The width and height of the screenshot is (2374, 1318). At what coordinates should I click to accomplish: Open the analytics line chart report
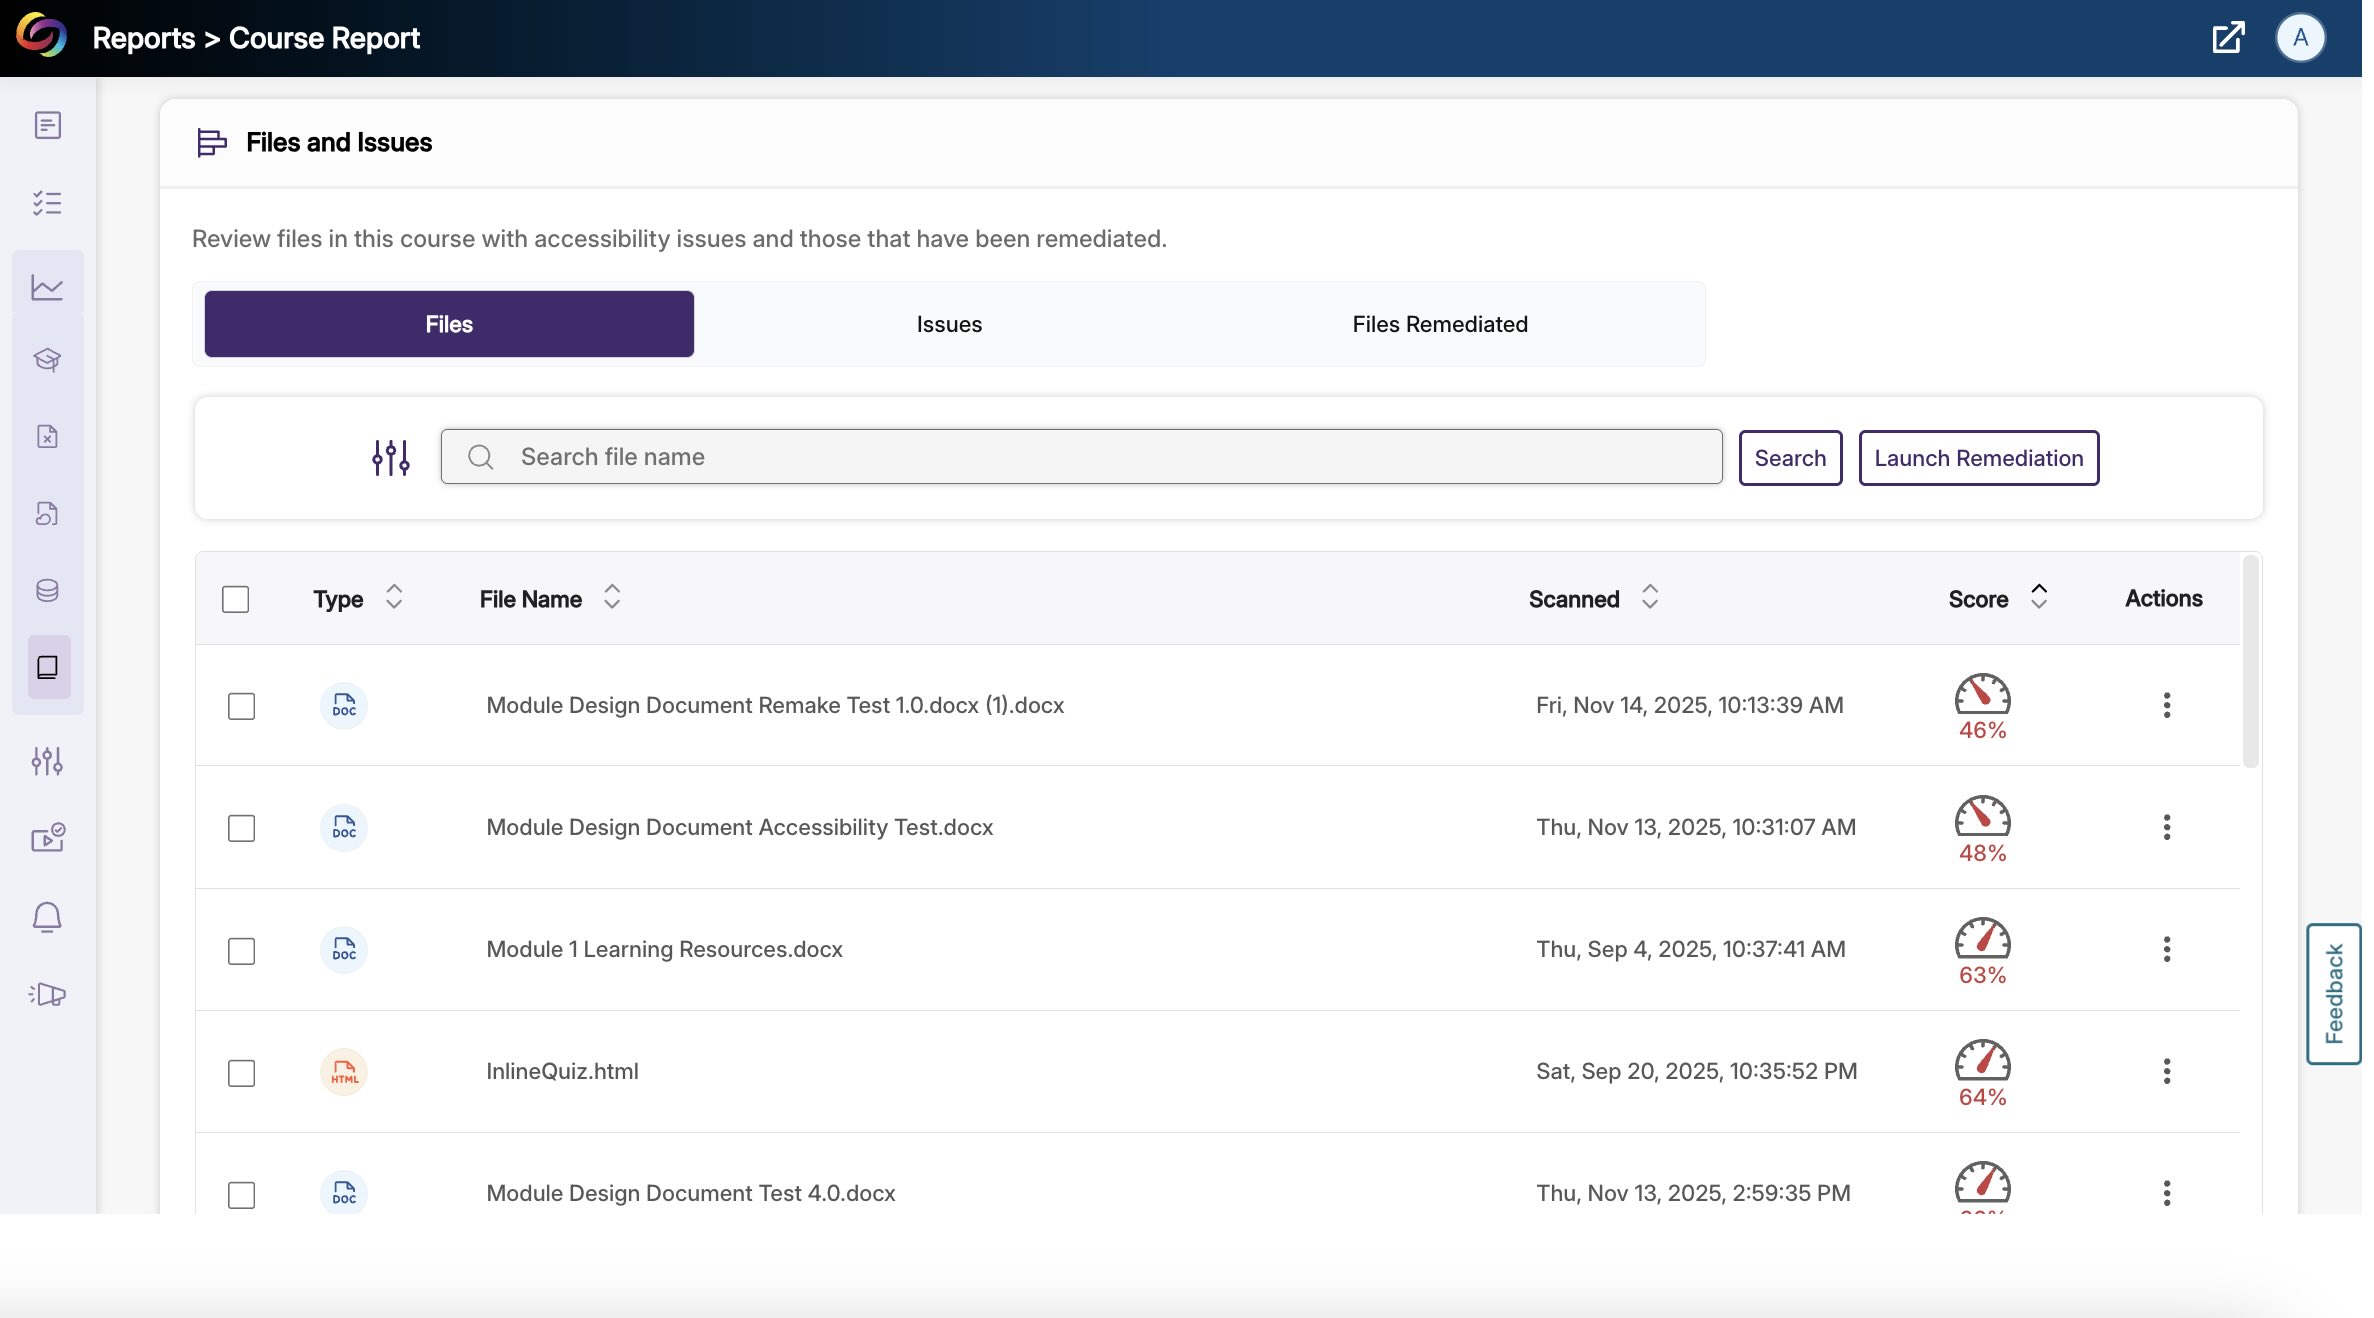47,286
